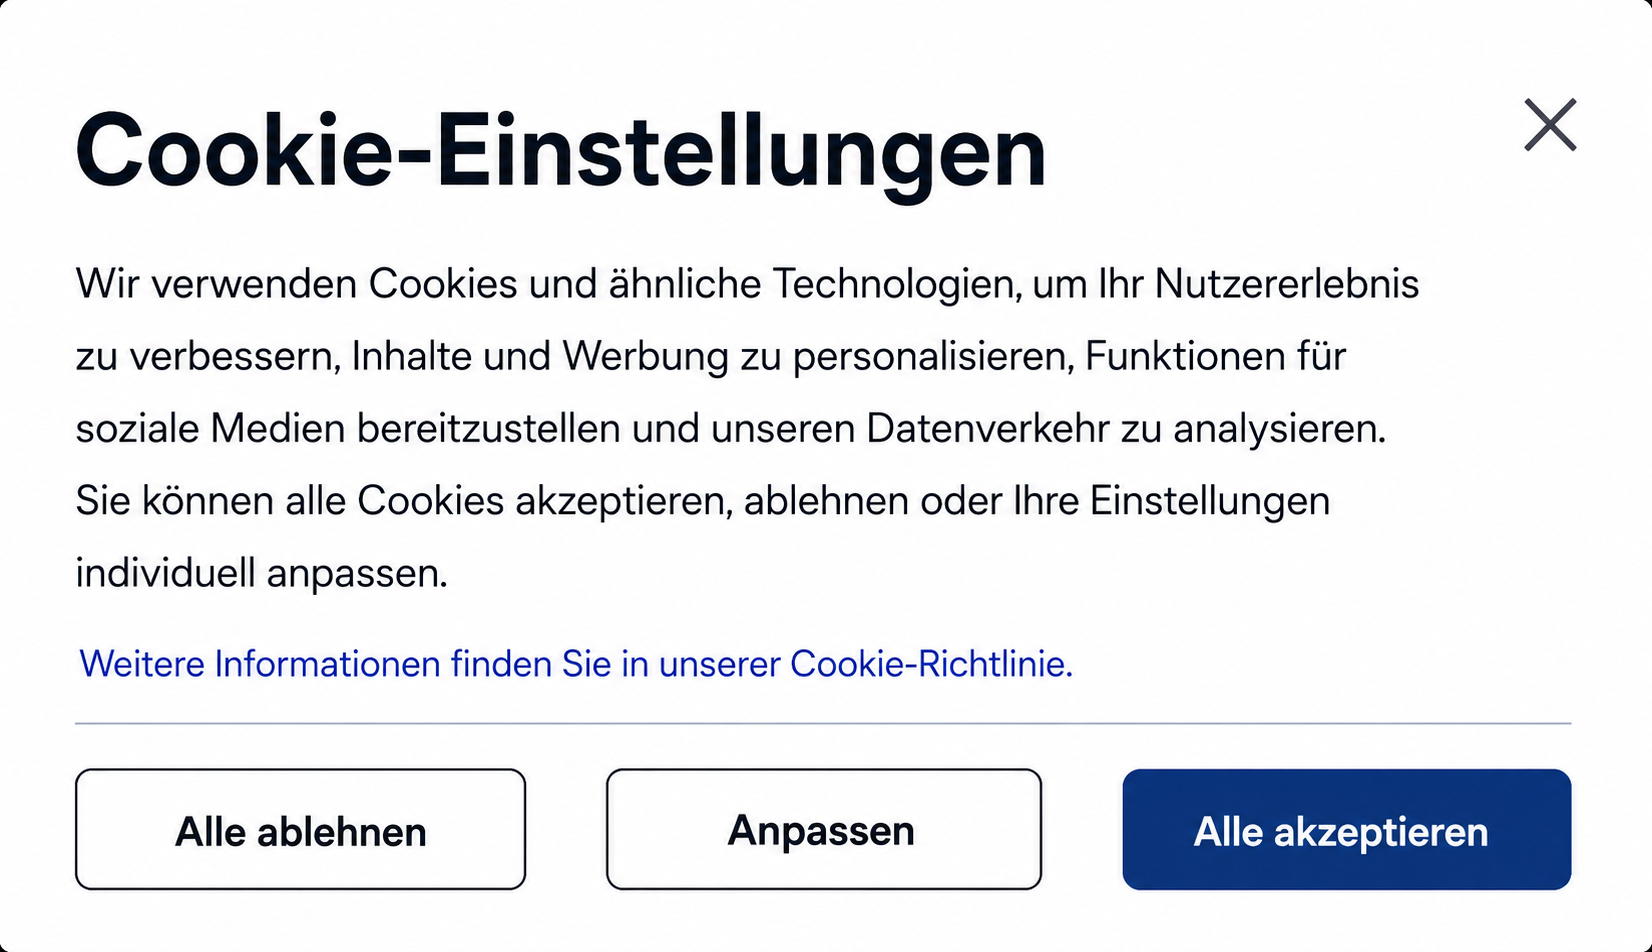1652x952 pixels.
Task: Open custom settings with Anpassen button
Action: pos(823,829)
